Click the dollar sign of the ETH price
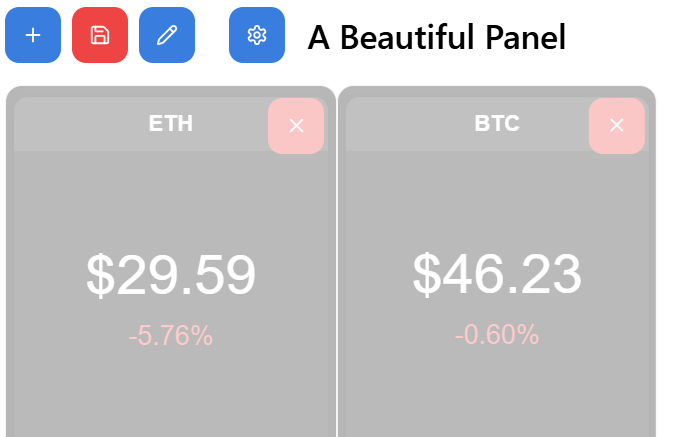 [100, 275]
